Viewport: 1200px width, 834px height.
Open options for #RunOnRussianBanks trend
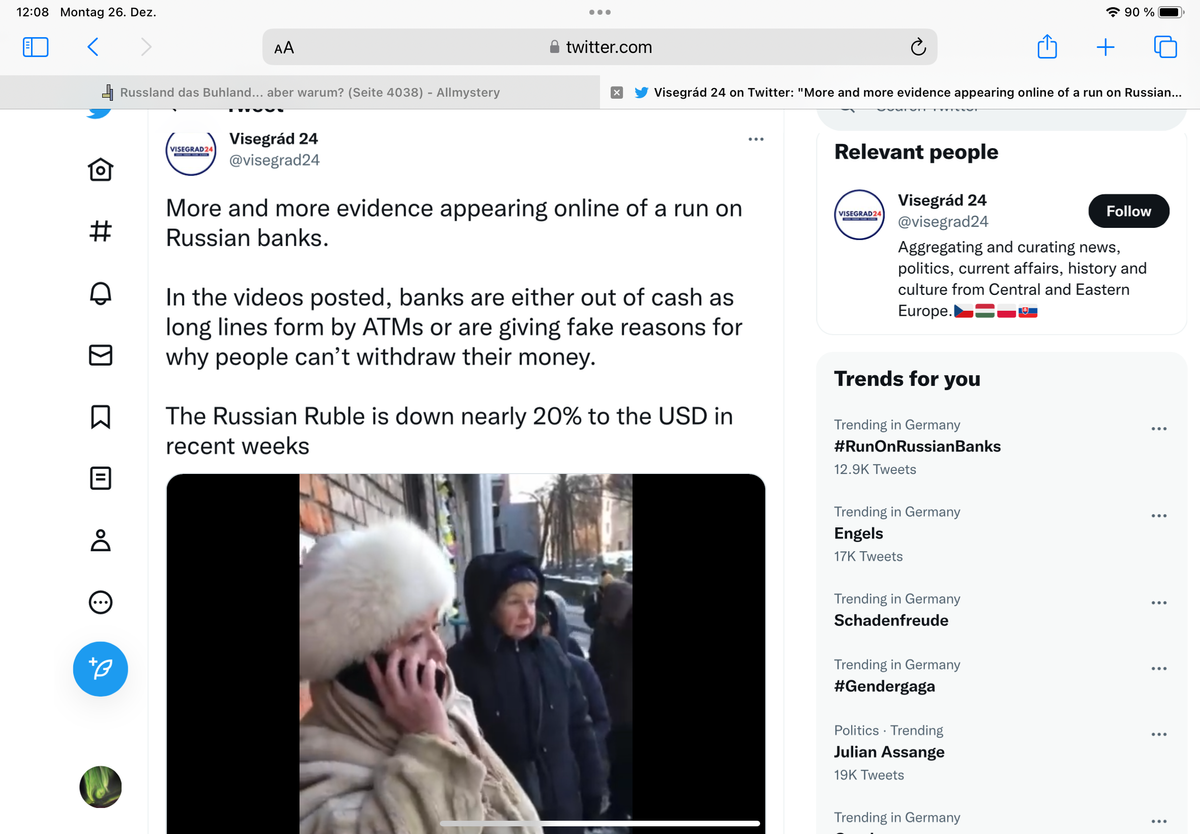click(1159, 428)
